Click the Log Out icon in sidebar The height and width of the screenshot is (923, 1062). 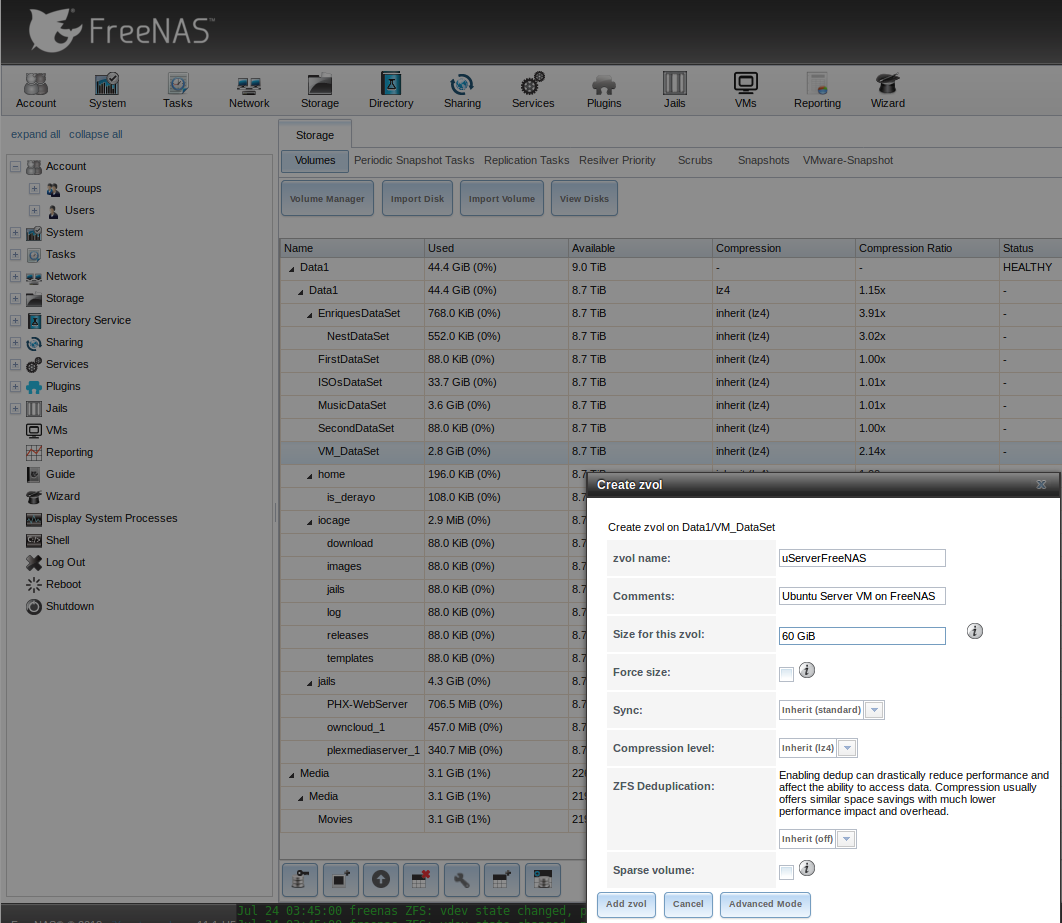tap(34, 562)
